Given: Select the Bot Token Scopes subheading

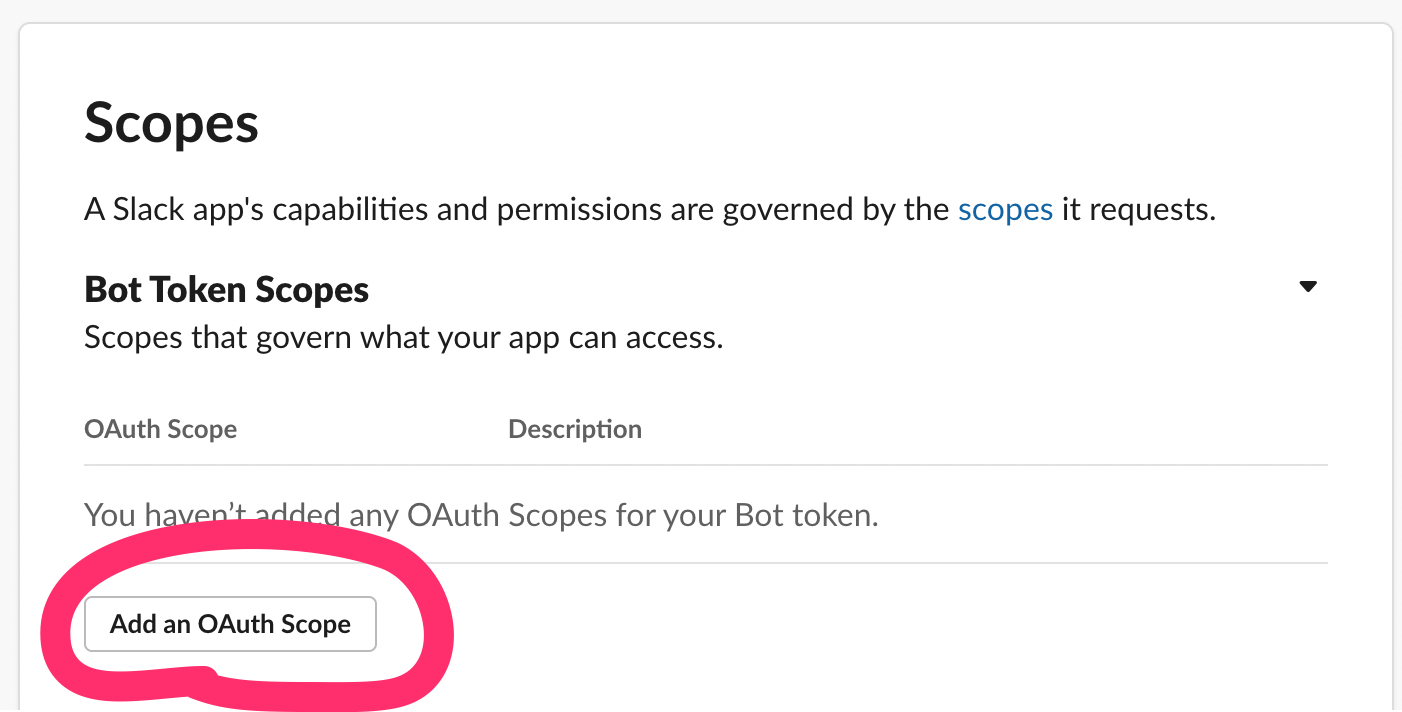Looking at the screenshot, I should pos(227,290).
